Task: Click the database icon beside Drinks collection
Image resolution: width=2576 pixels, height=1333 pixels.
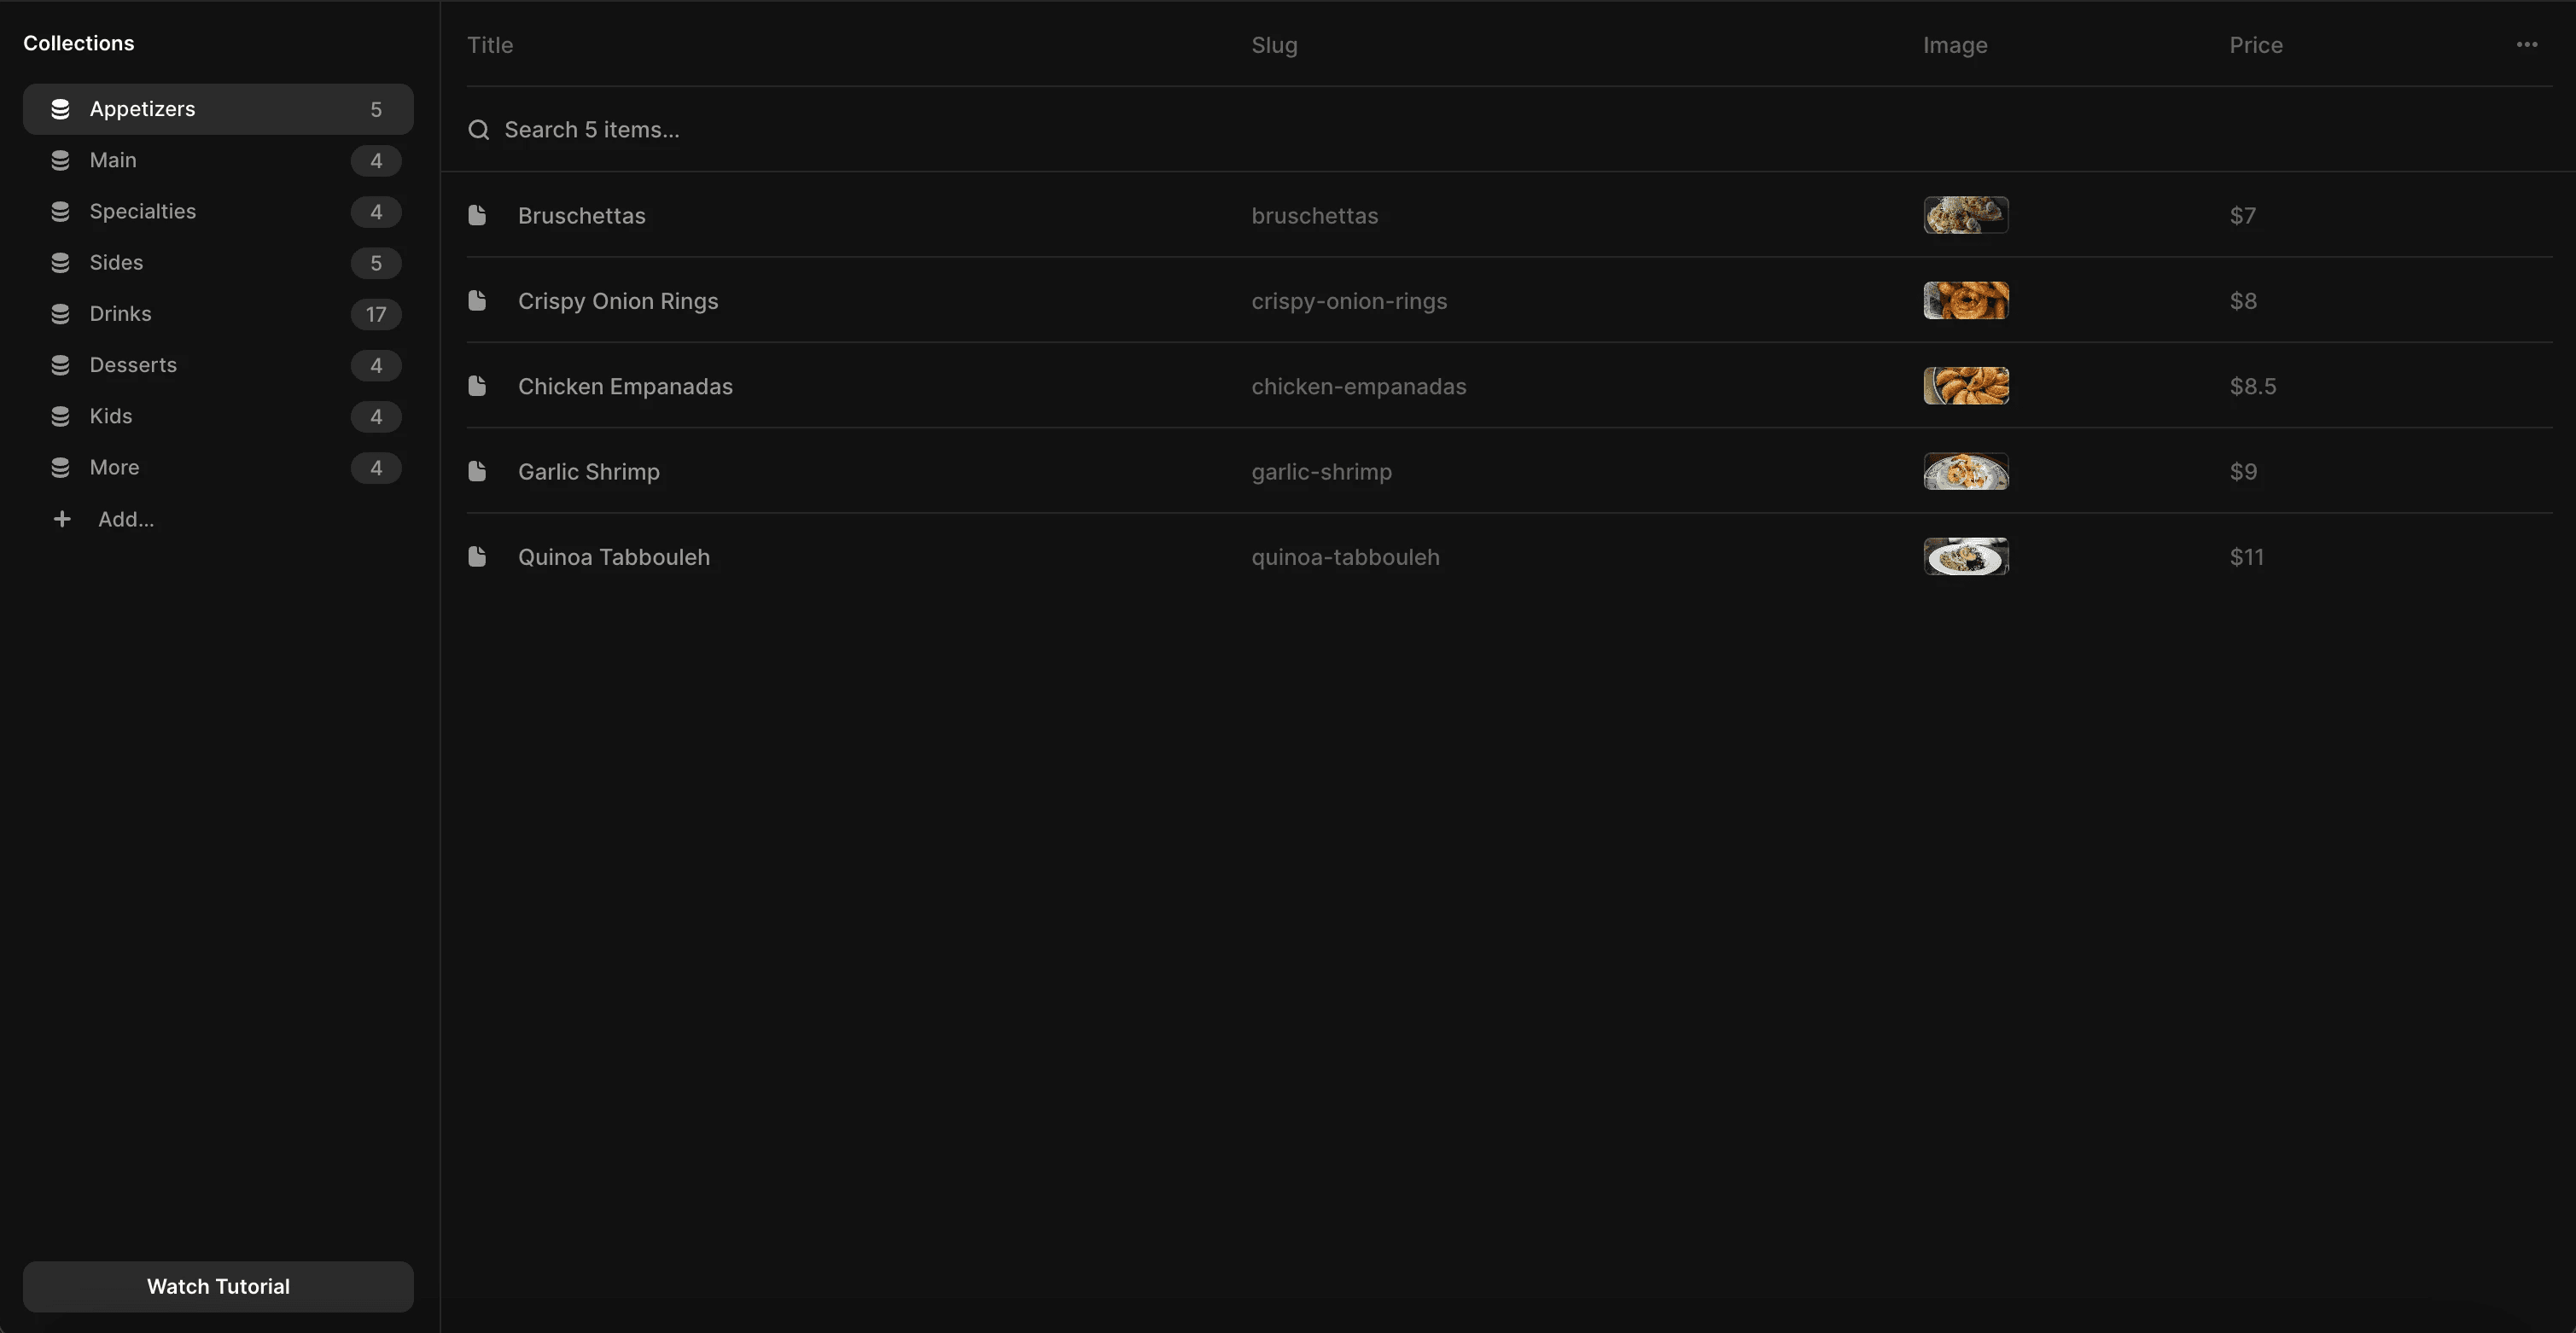Action: tap(60, 314)
